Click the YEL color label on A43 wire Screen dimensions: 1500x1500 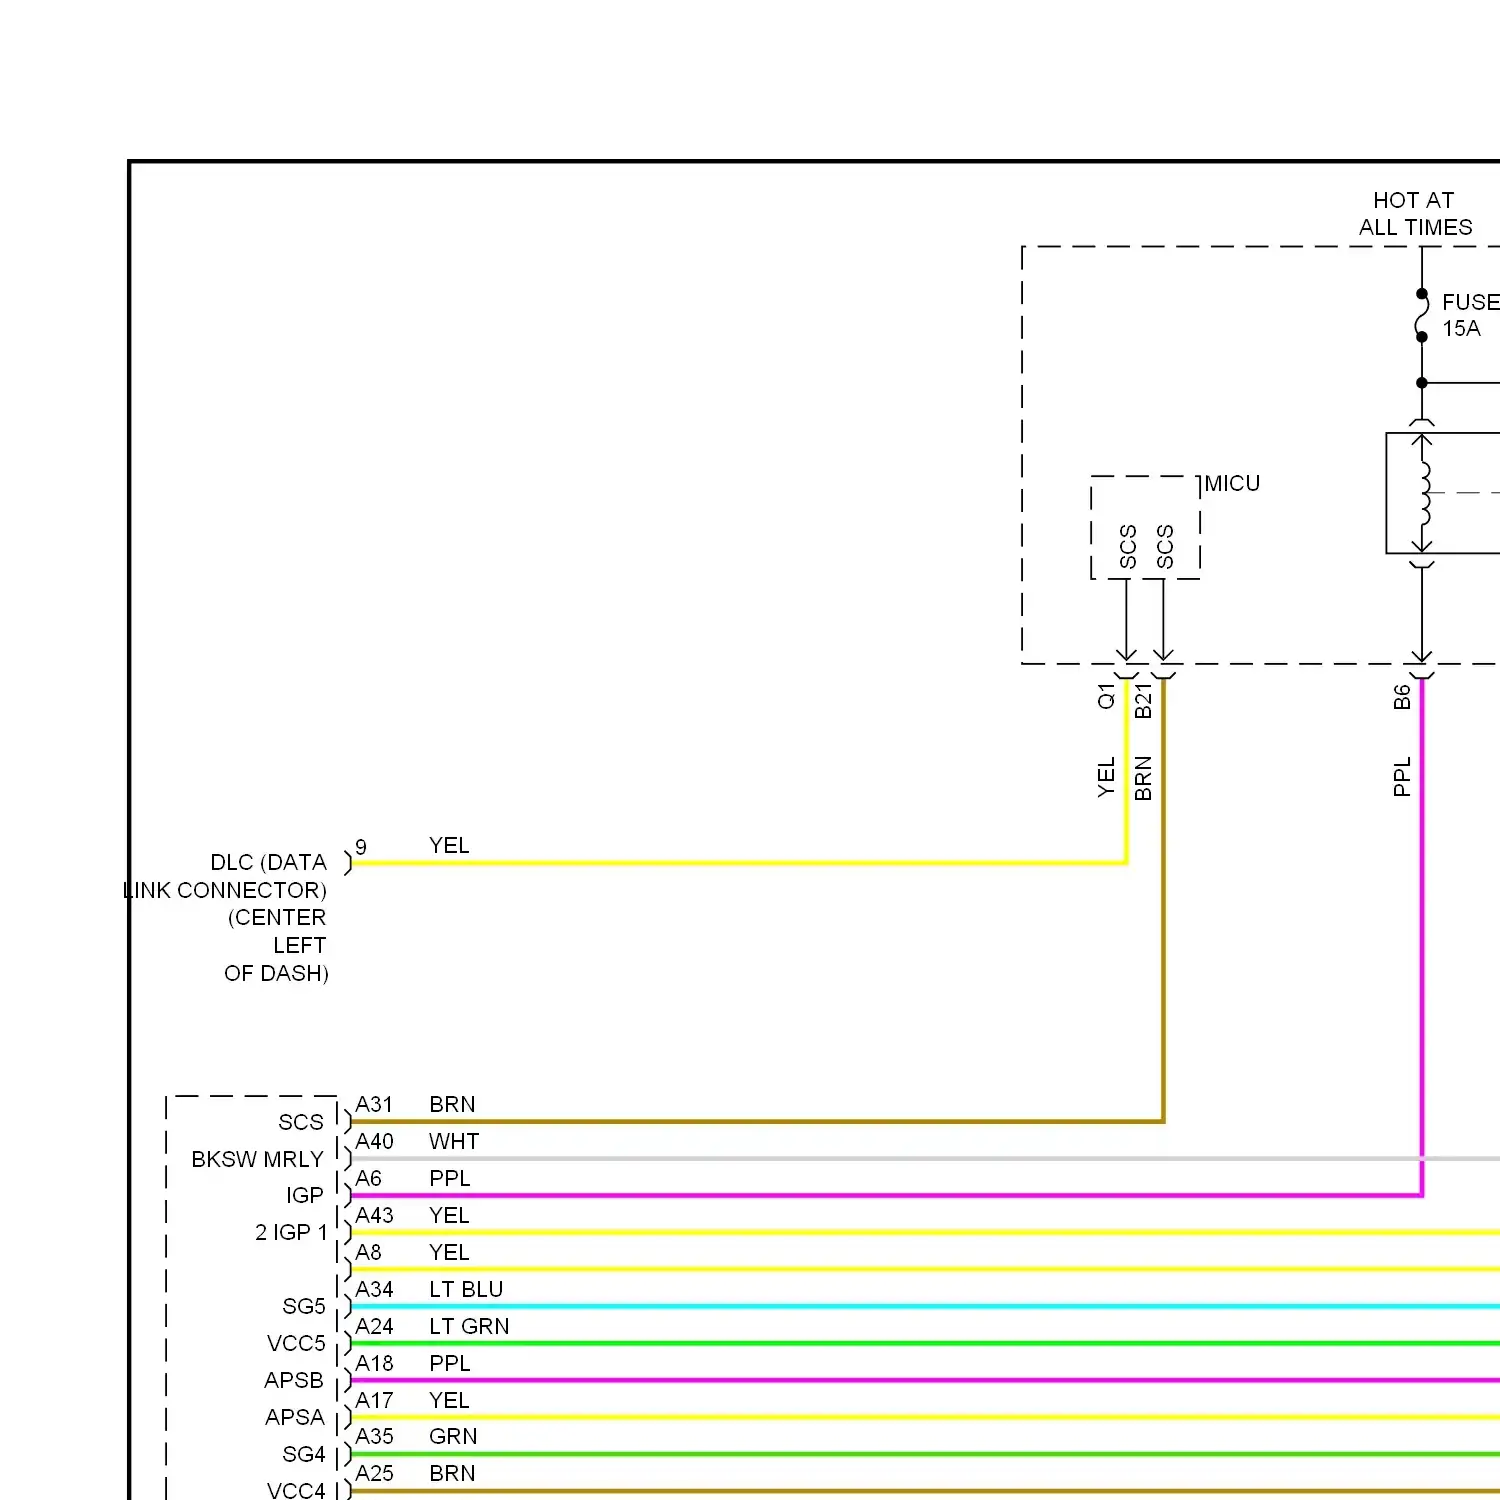[x=449, y=1215]
